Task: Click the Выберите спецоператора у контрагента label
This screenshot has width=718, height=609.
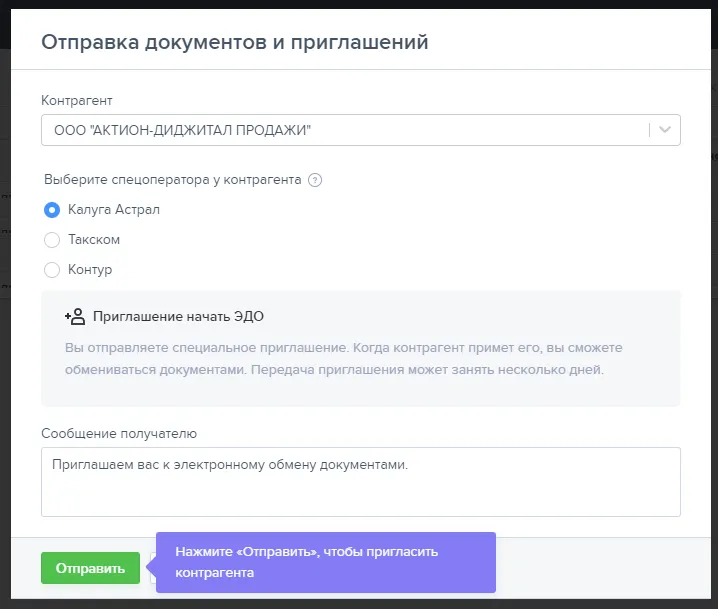Action: click(172, 179)
